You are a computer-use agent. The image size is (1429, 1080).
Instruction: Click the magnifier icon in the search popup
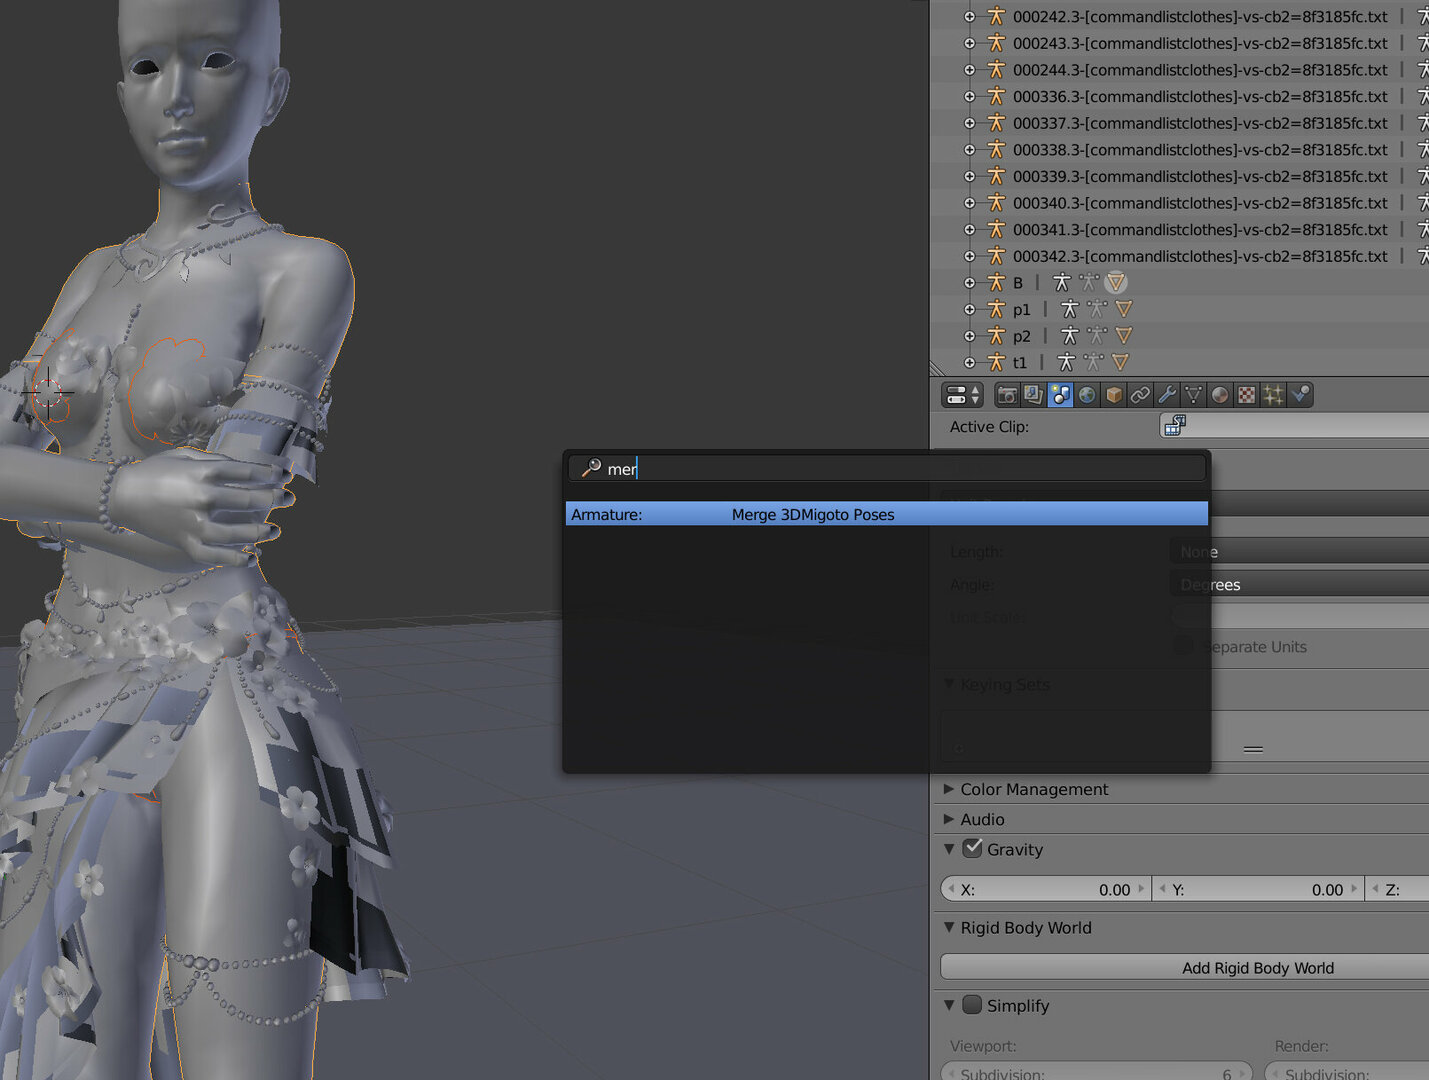591,468
